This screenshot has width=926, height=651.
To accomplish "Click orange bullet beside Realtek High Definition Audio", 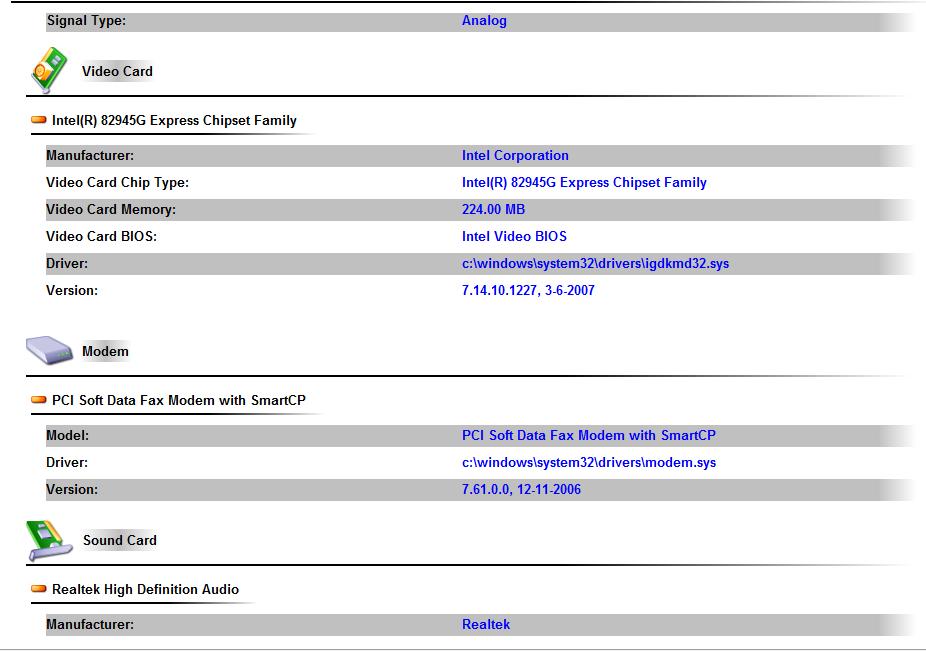I will tap(39, 589).
